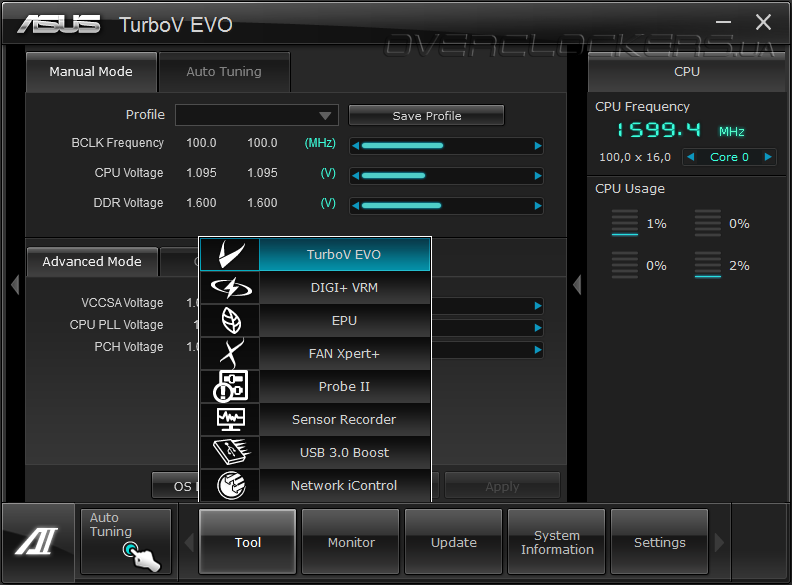Increase CPU Voltage with right arrow
Screen dimensions: 792x585
(538, 176)
